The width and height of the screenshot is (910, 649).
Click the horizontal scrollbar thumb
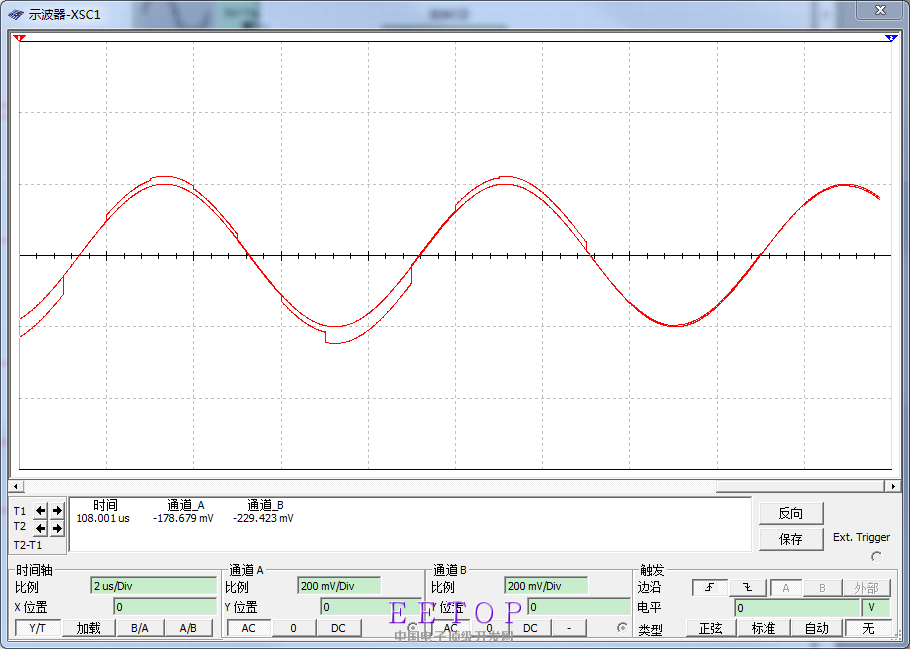[x=800, y=486]
